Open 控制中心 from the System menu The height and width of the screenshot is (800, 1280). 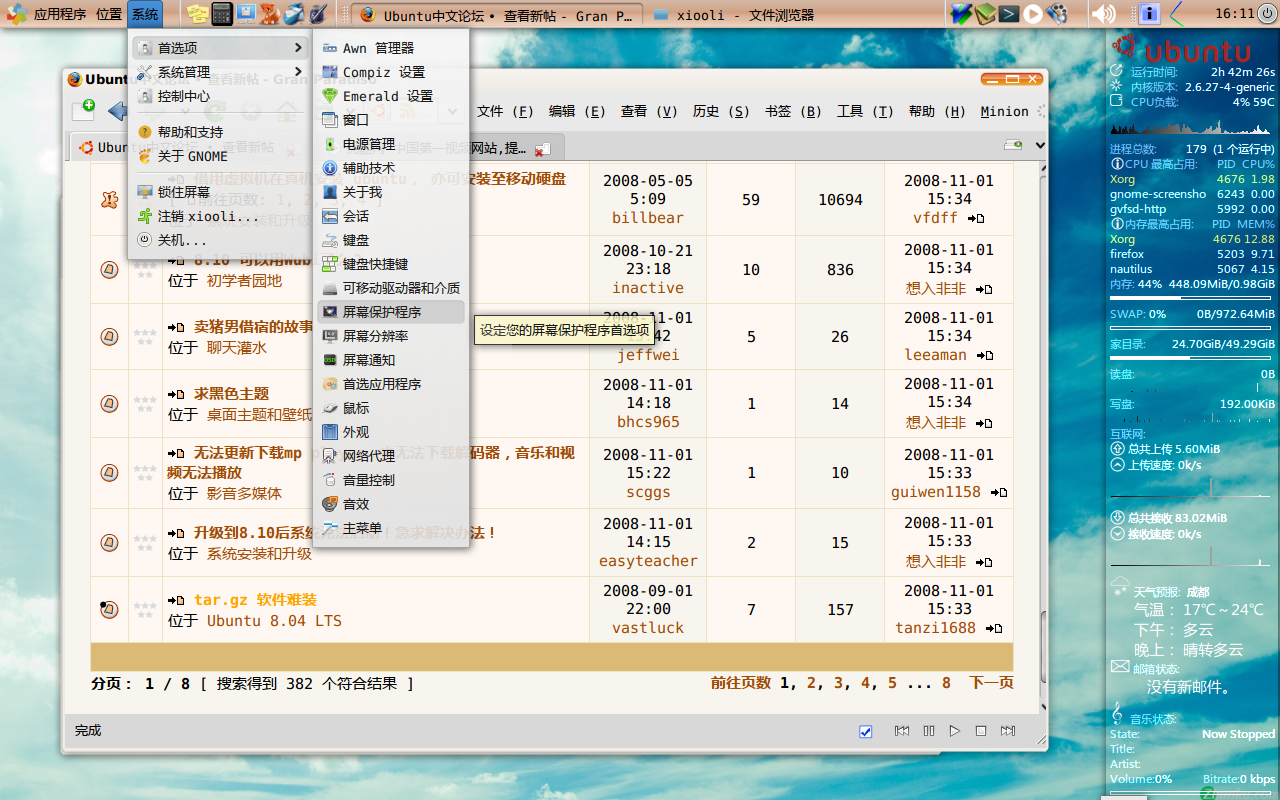click(220, 96)
